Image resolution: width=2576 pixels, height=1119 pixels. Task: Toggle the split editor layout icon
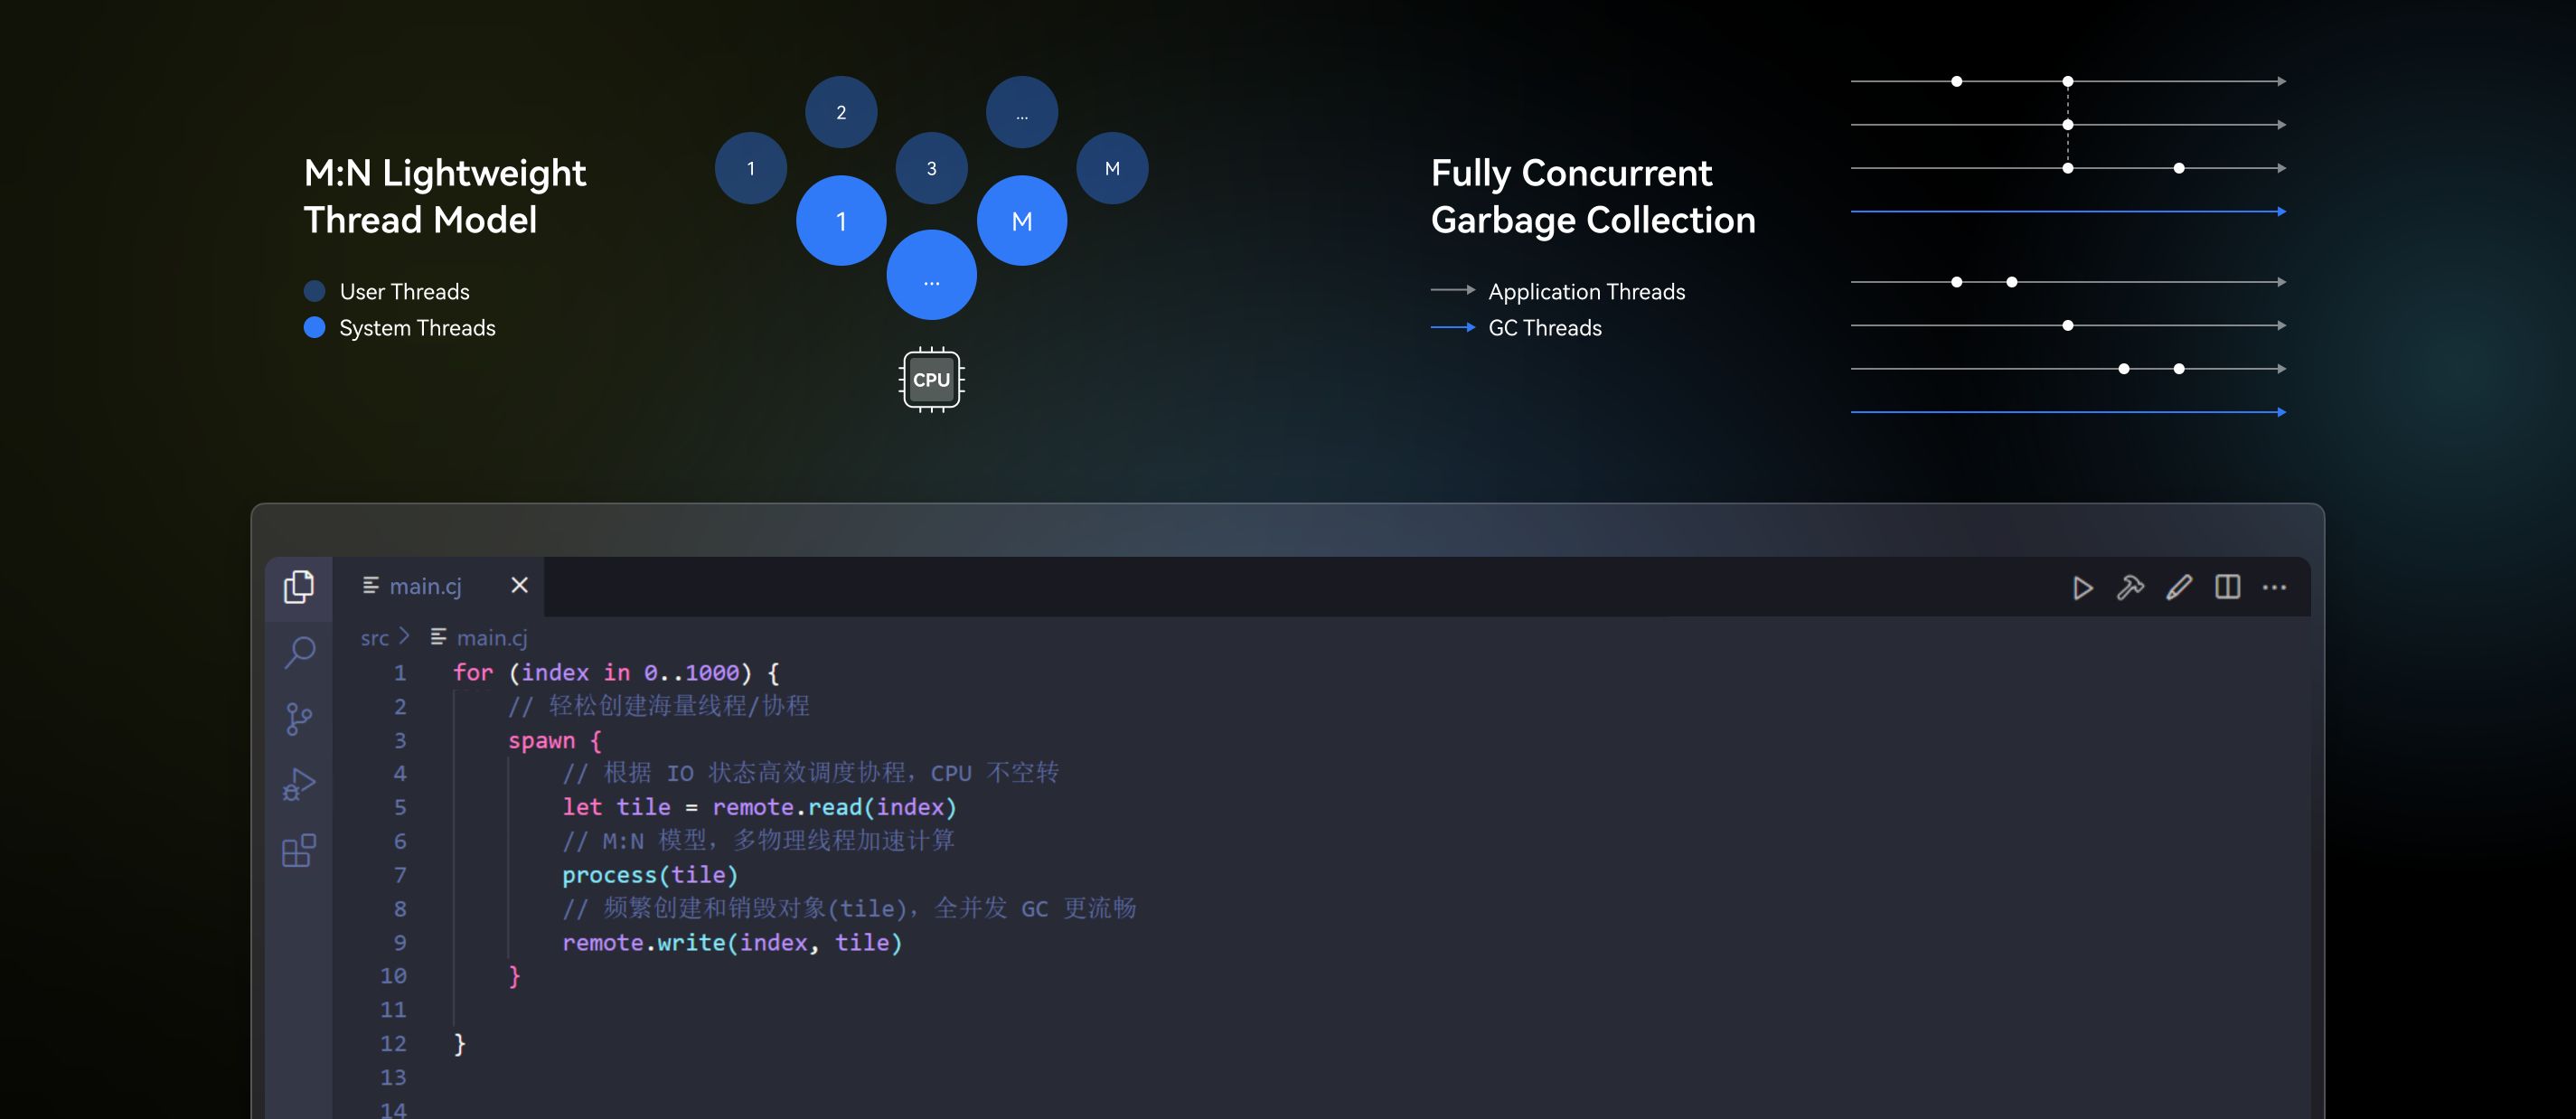coord(2227,587)
